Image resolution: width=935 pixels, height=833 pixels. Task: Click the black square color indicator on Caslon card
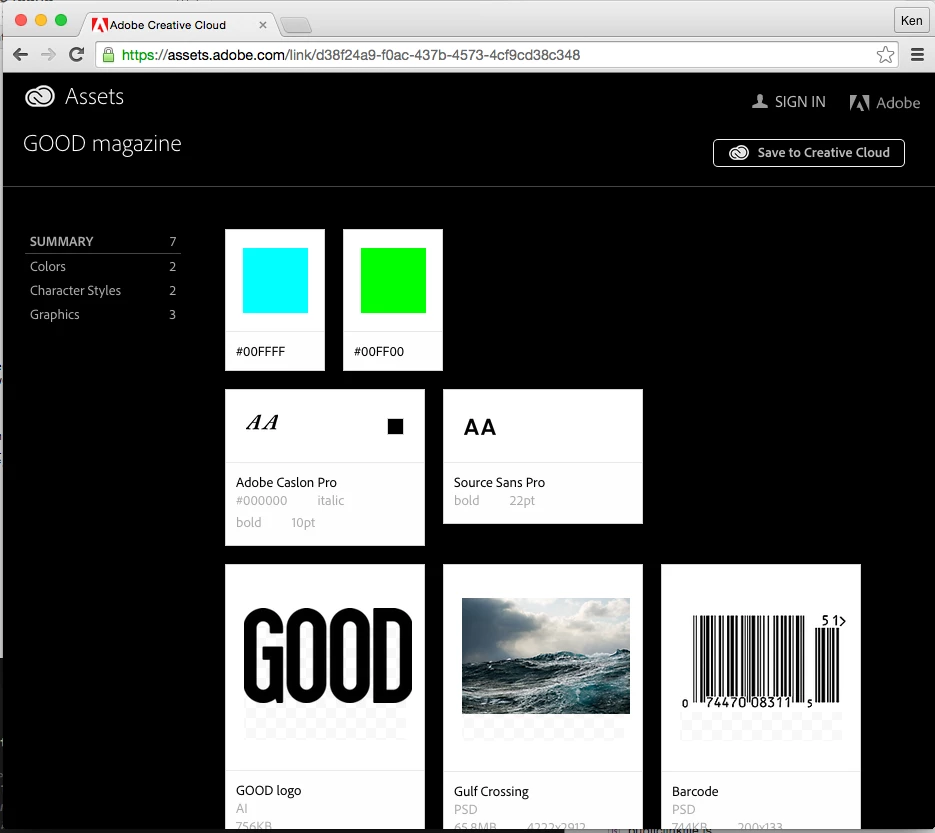click(395, 426)
